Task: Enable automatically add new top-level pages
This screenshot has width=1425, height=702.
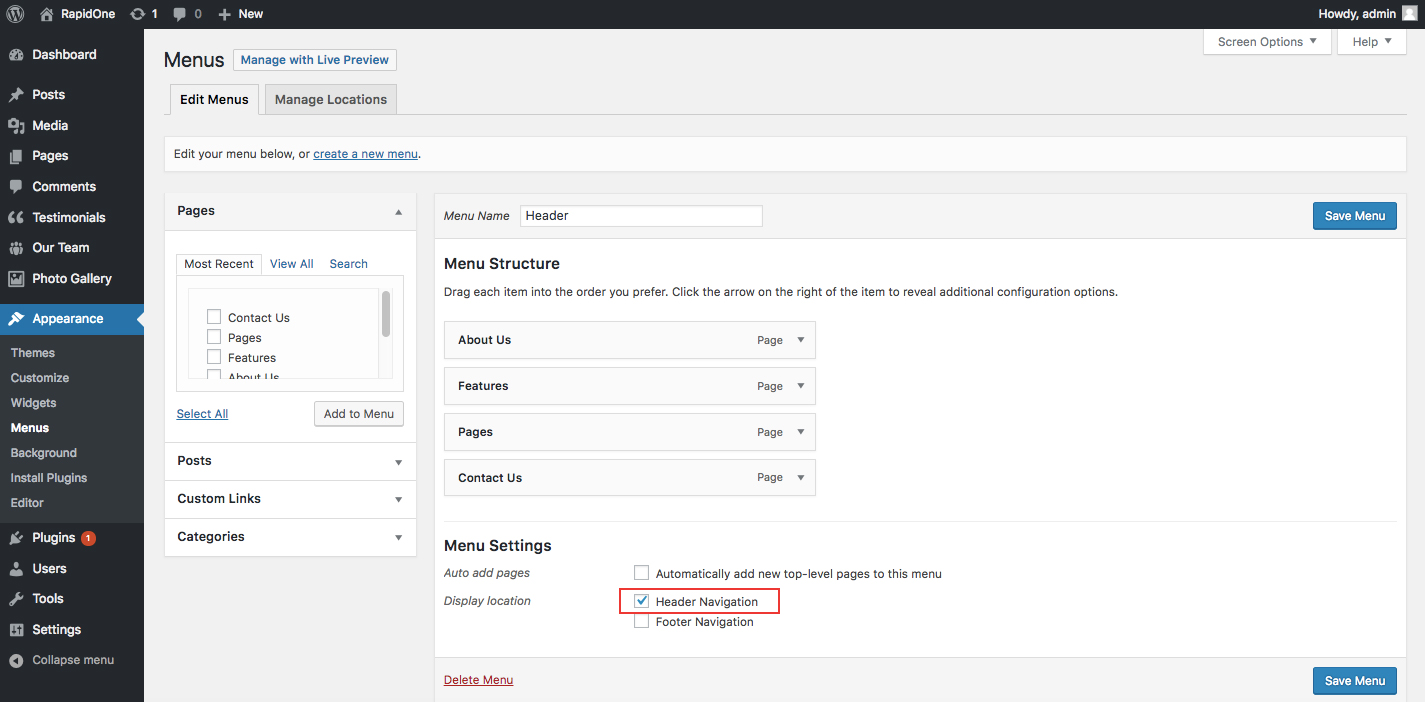Action: click(x=642, y=573)
